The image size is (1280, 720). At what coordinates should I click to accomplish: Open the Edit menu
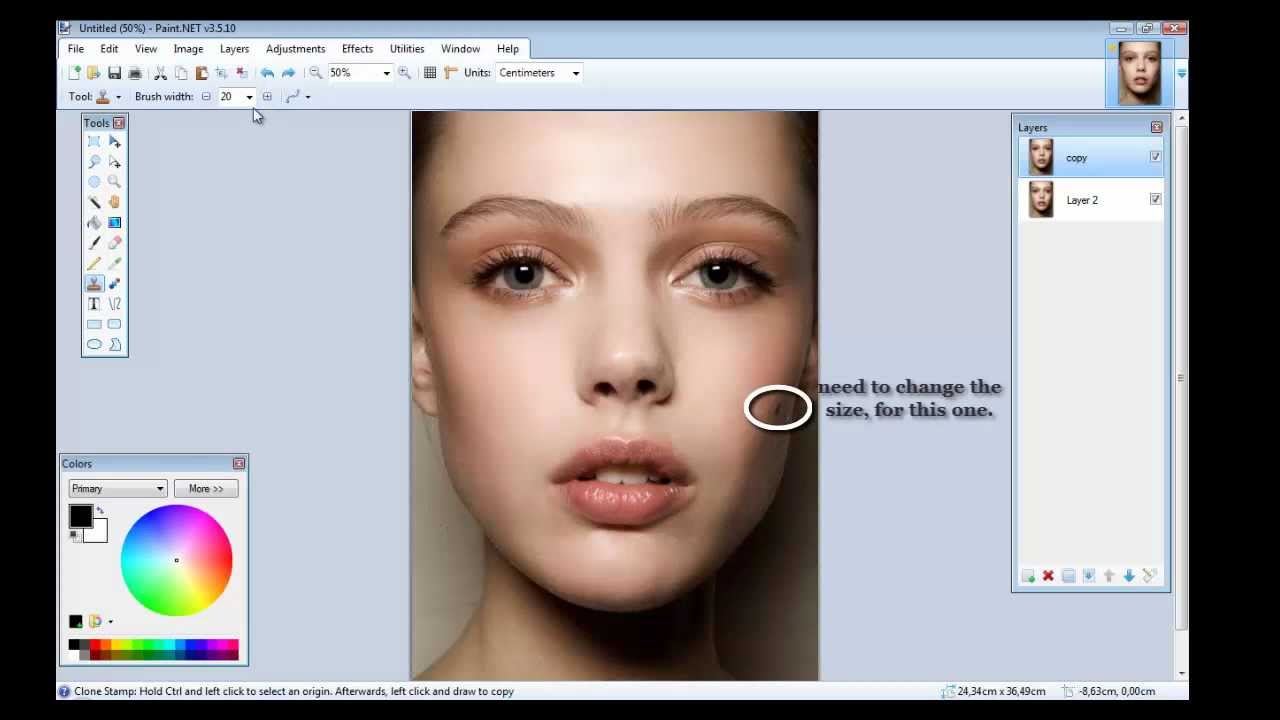point(109,49)
